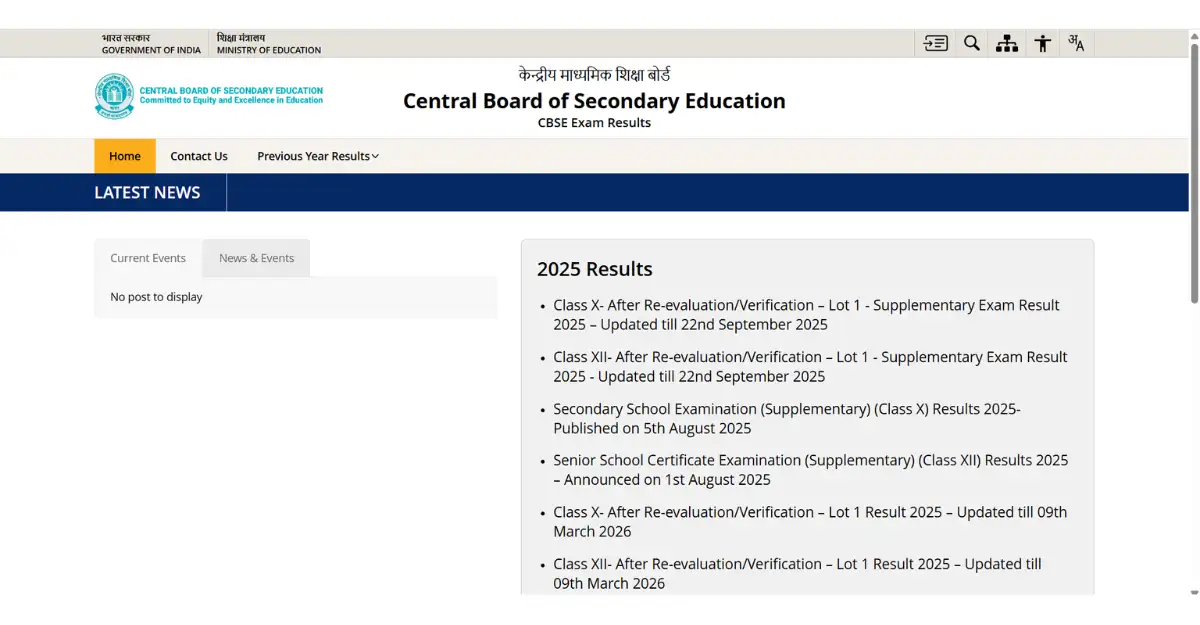Click the Government of India link
1200x625 pixels.
click(x=151, y=44)
